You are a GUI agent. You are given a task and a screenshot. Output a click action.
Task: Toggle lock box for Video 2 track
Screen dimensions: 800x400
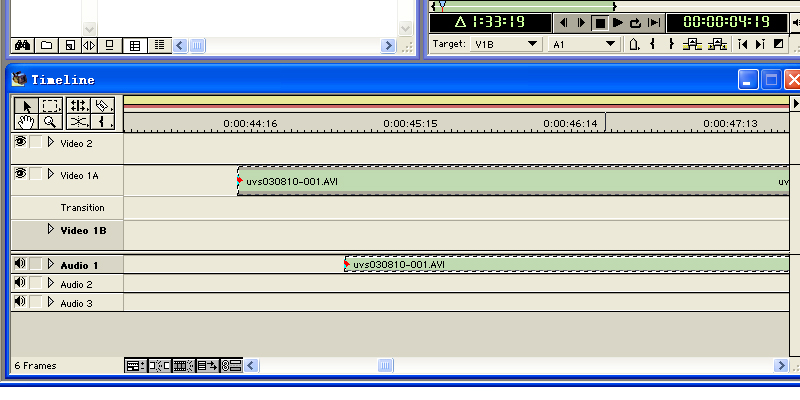point(35,142)
